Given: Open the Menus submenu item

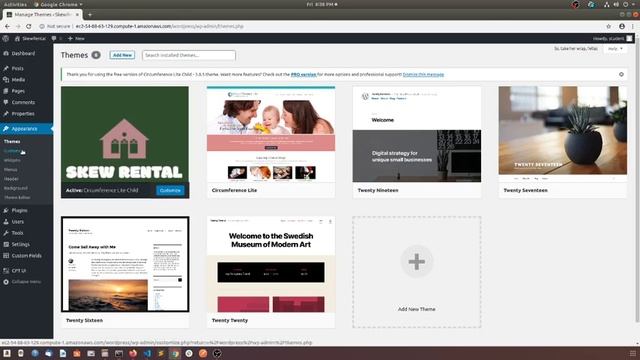Looking at the screenshot, I should 11,169.
